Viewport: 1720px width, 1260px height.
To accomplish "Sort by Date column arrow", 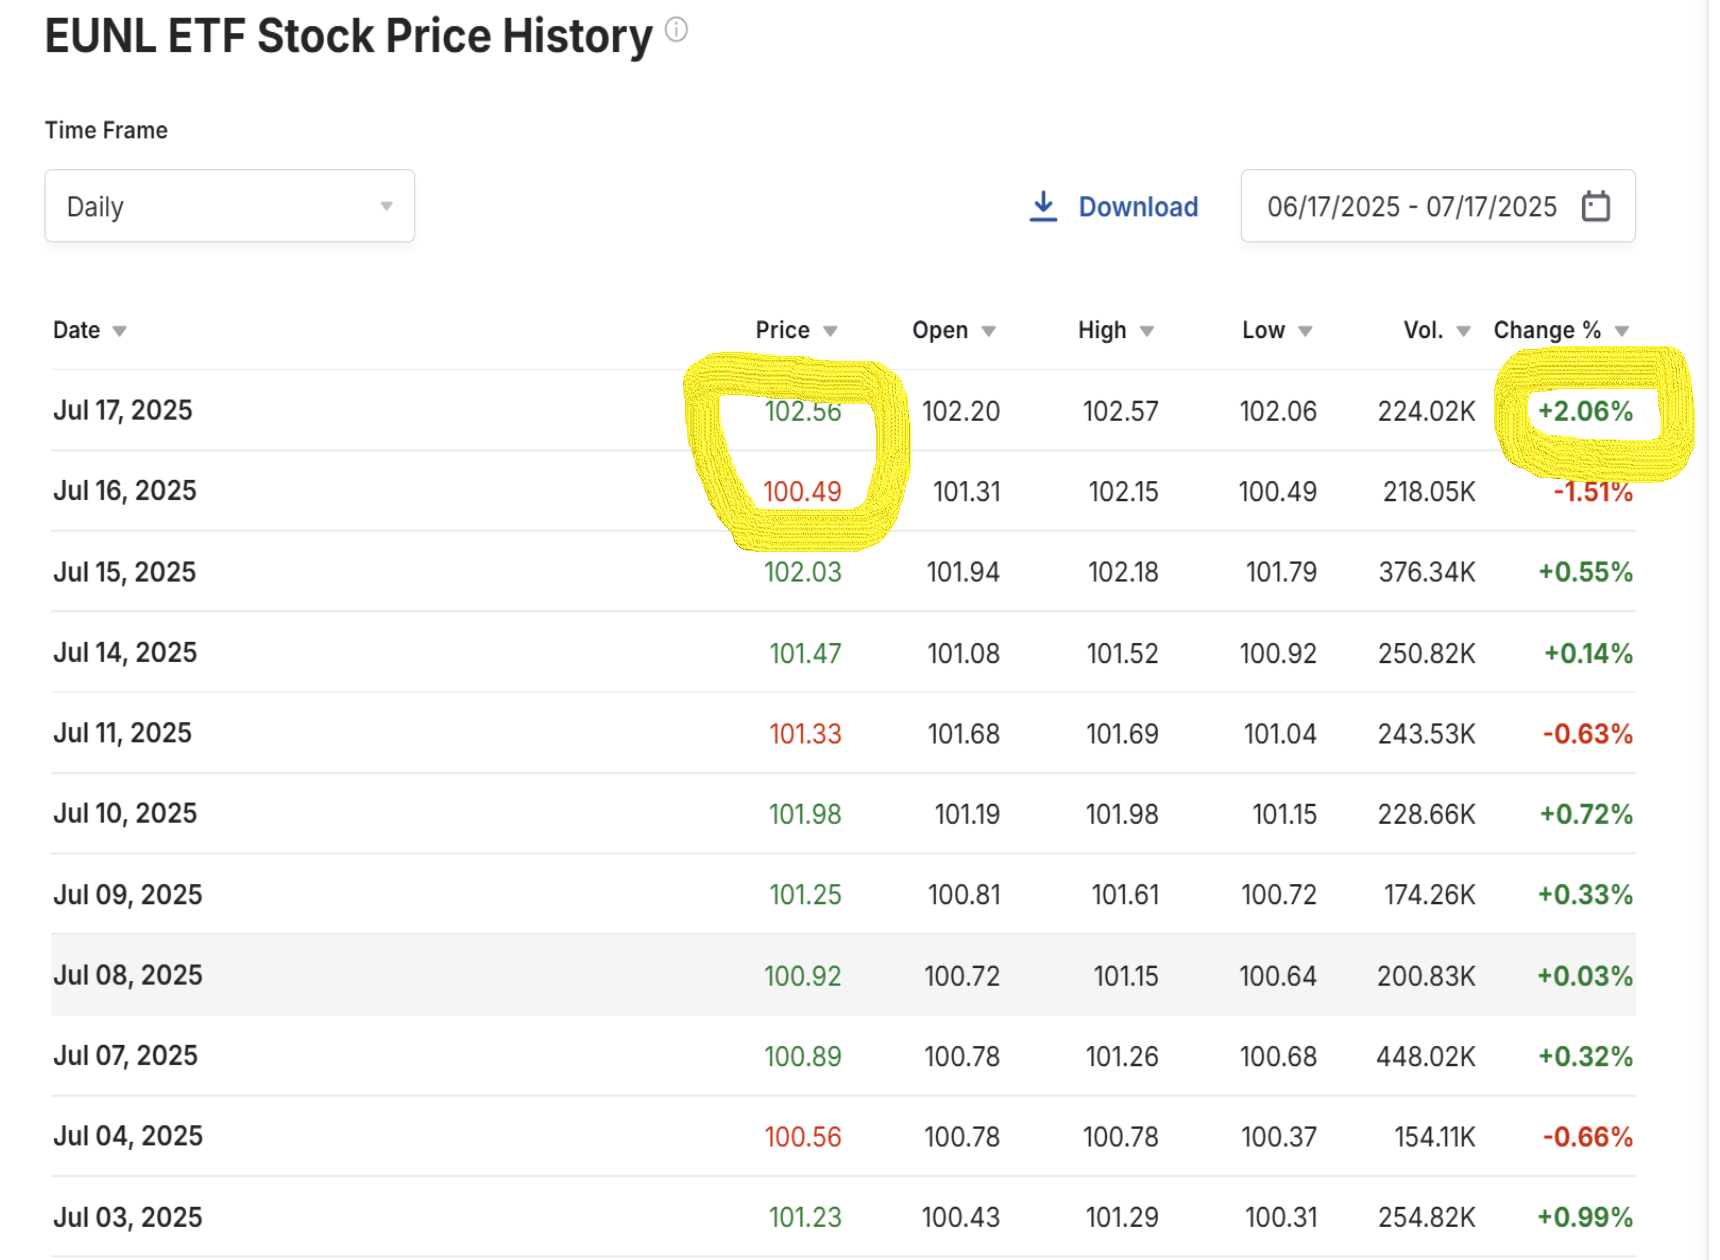I will 119,331.
